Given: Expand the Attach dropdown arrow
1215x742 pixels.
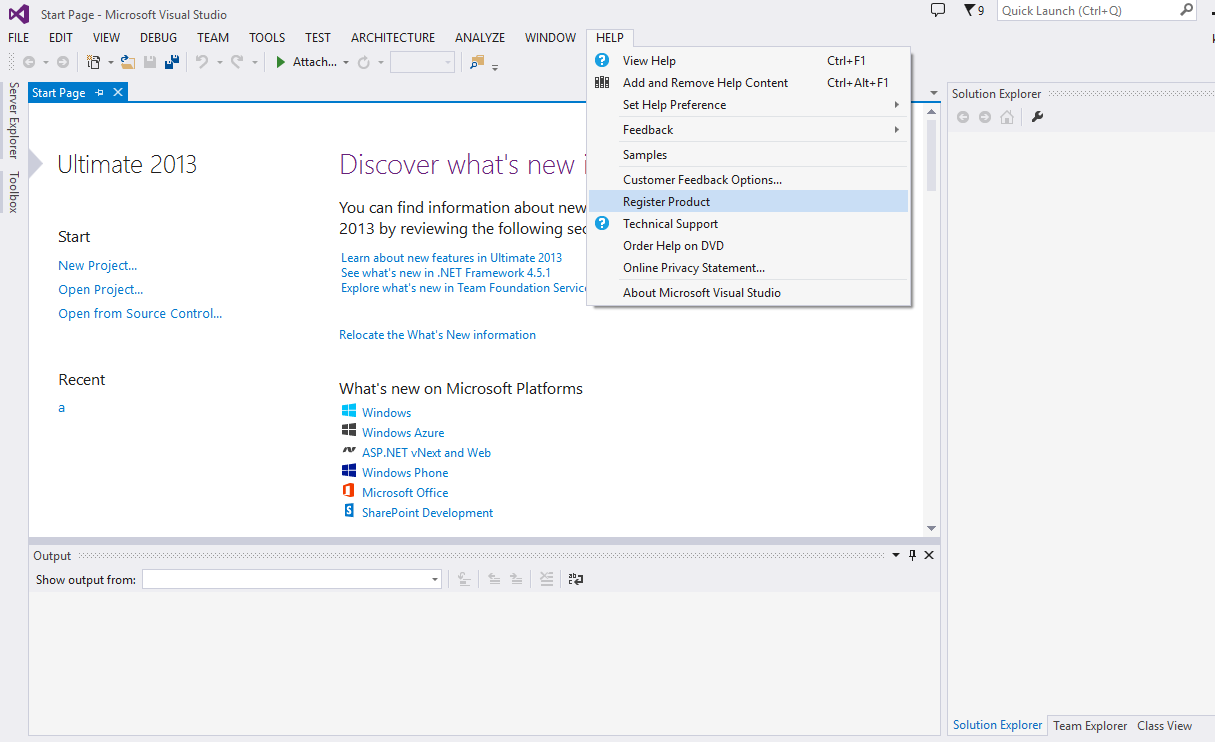Looking at the screenshot, I should tap(346, 62).
